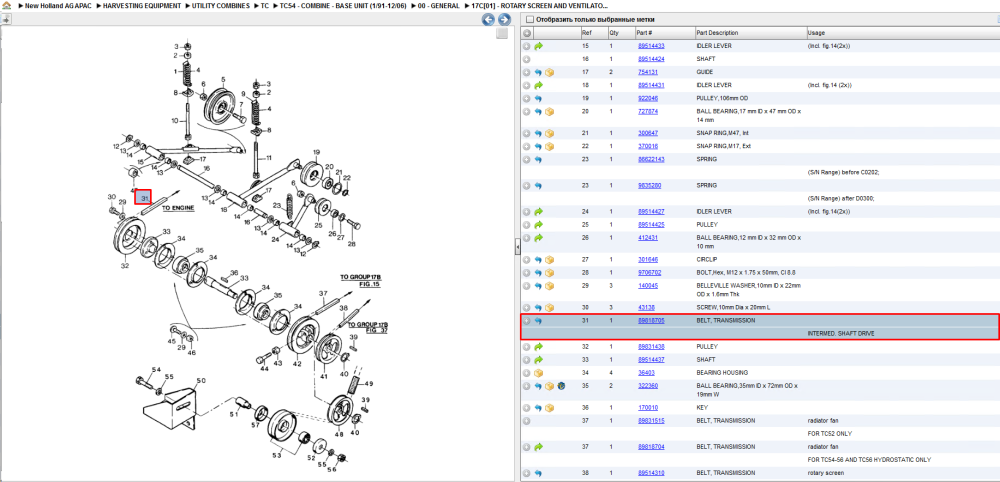Click 'INTERMED. SHAFT DRIVE' usage text
Screen dimensions: 1000x482
pyautogui.click(x=843, y=333)
